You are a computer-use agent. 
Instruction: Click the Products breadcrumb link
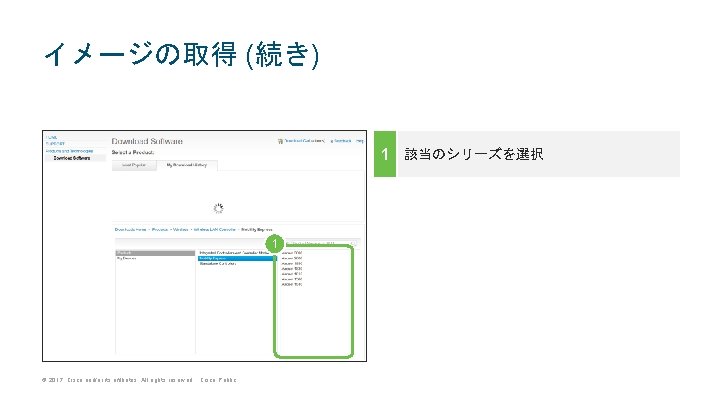160,230
